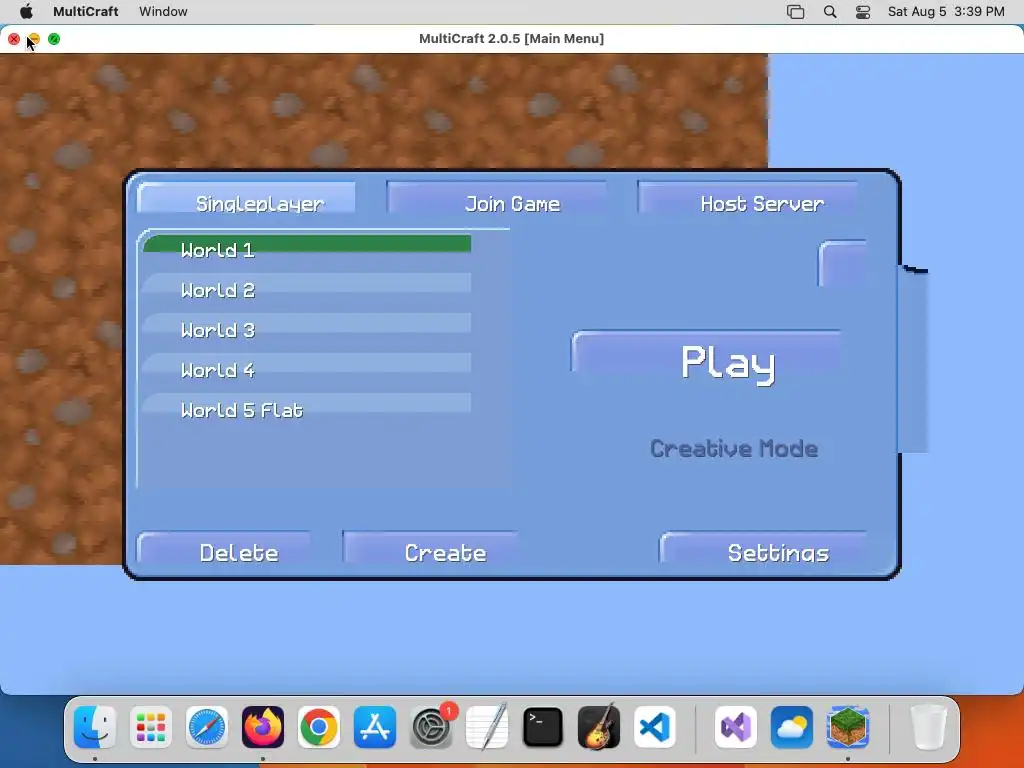Screen dimensions: 1024x768
Task: Select World 2 in the list
Action: [x=307, y=289]
